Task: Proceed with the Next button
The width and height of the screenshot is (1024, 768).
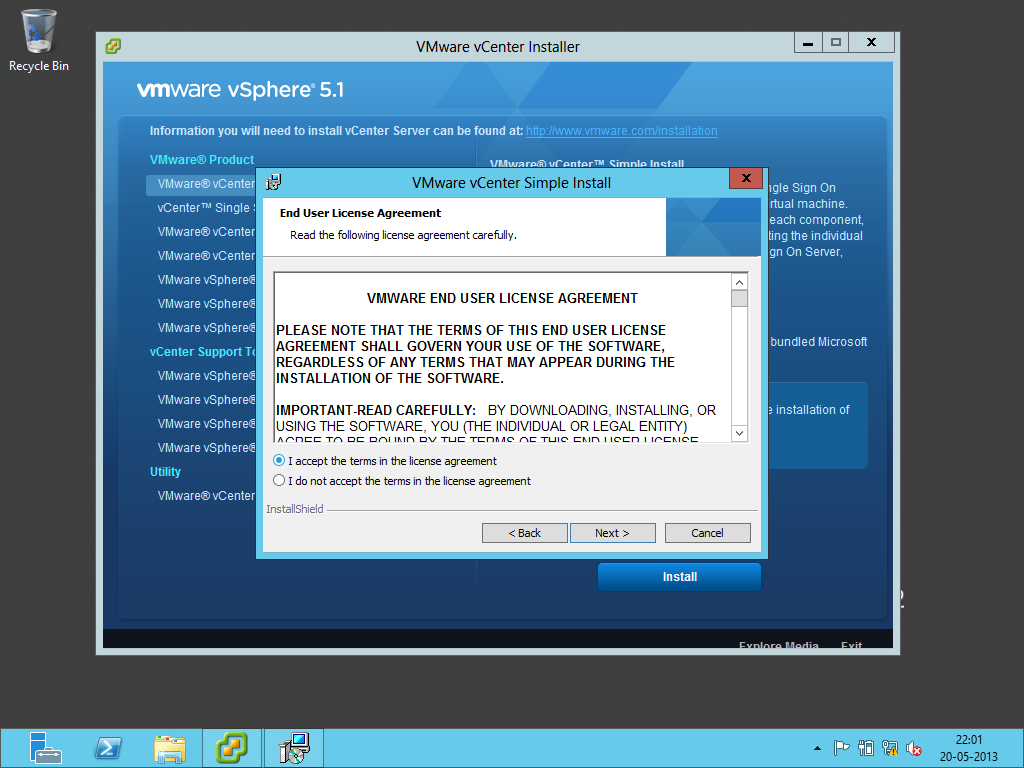Action: [x=613, y=533]
